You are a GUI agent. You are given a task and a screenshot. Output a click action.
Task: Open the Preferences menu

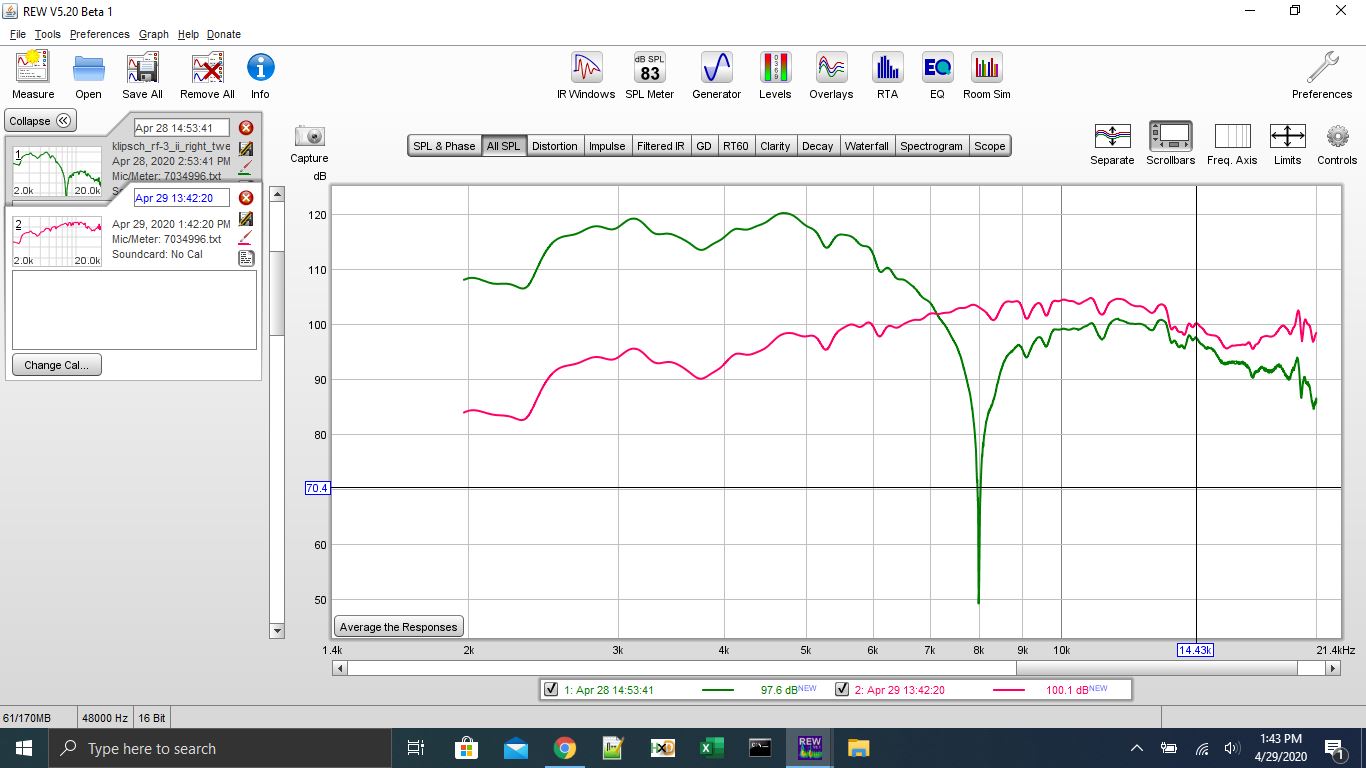click(x=99, y=34)
